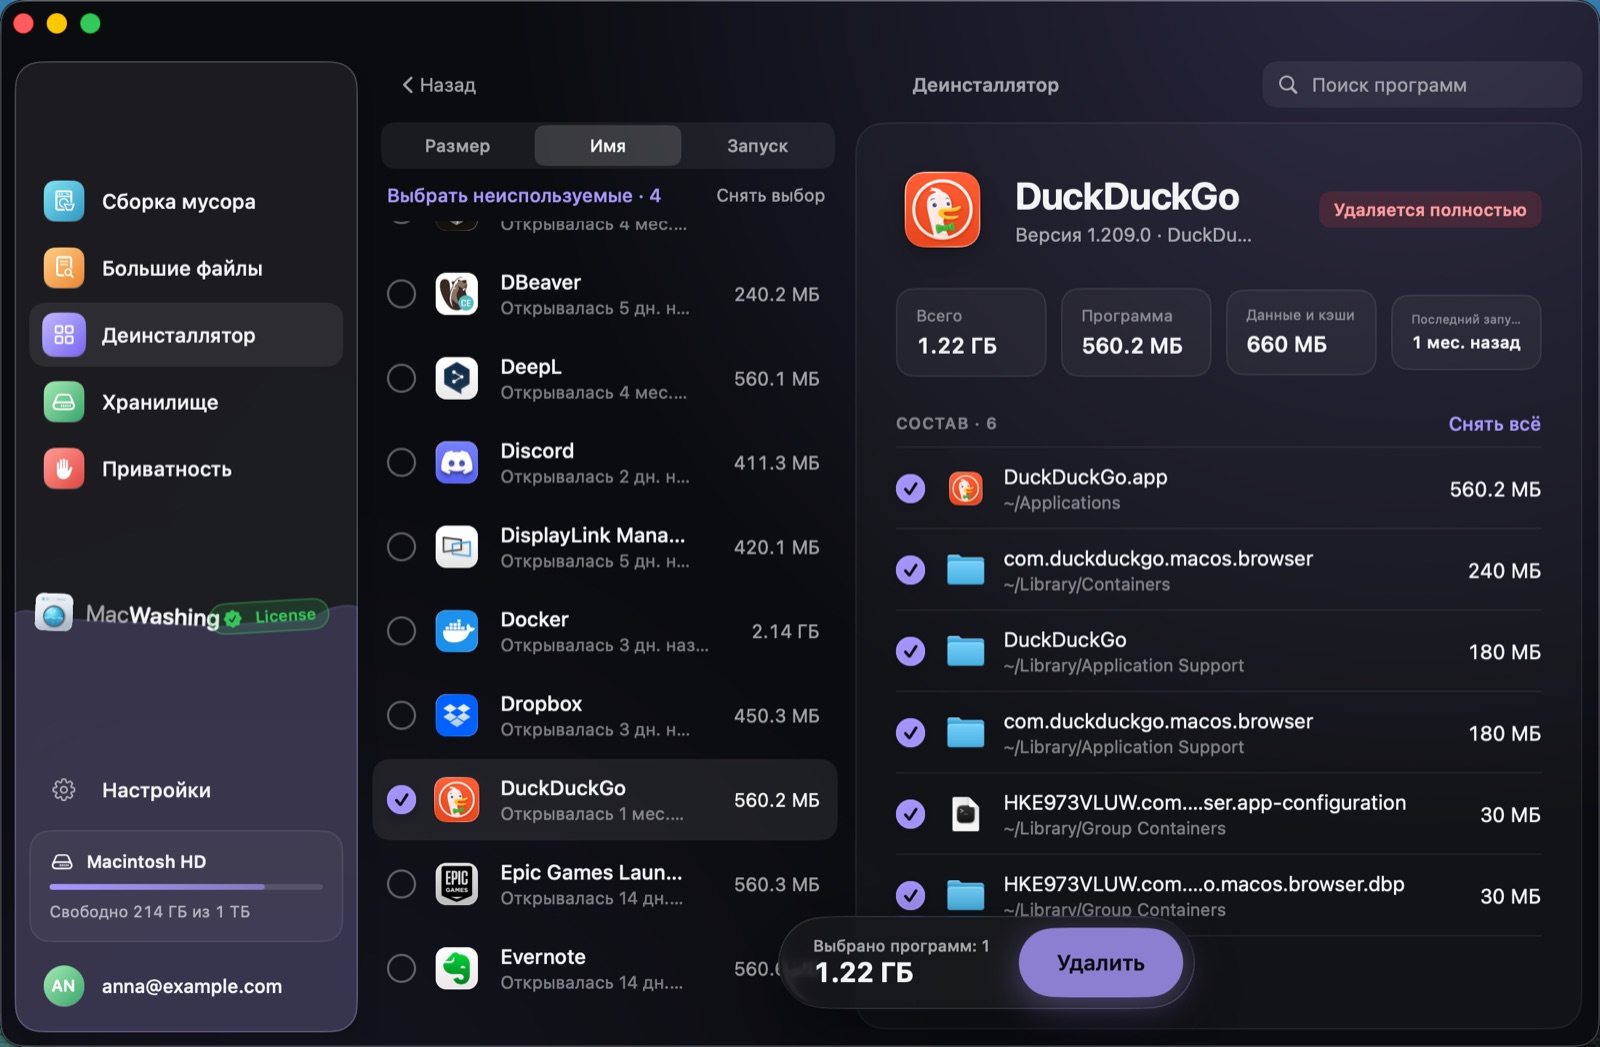
Task: Open the Приватность hand icon
Action: [64, 469]
